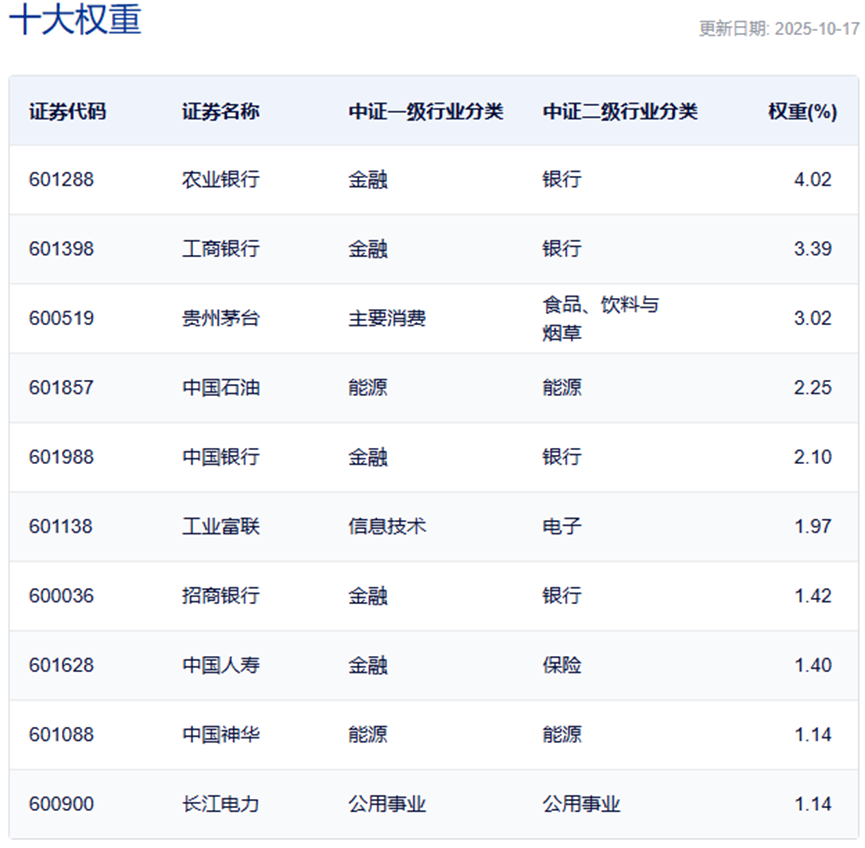Select the 农业银行 name cell
This screenshot has height=848, width=865.
[221, 180]
